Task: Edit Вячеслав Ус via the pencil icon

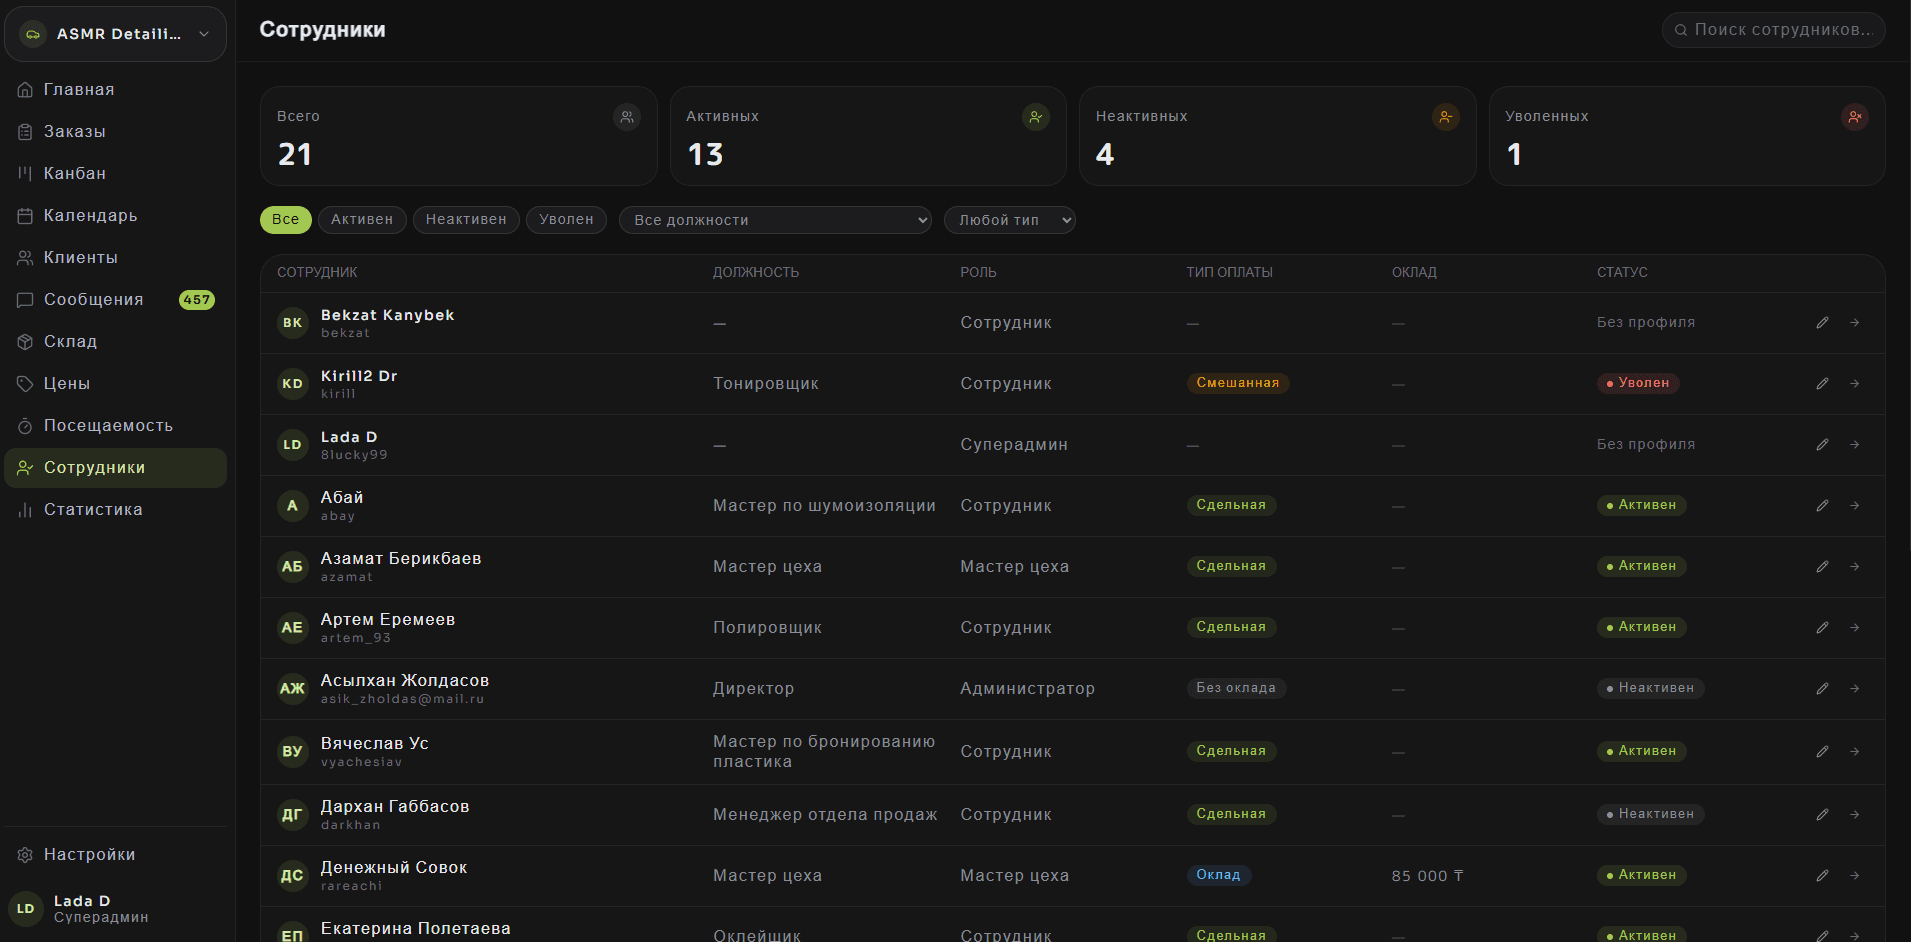Action: (x=1822, y=752)
